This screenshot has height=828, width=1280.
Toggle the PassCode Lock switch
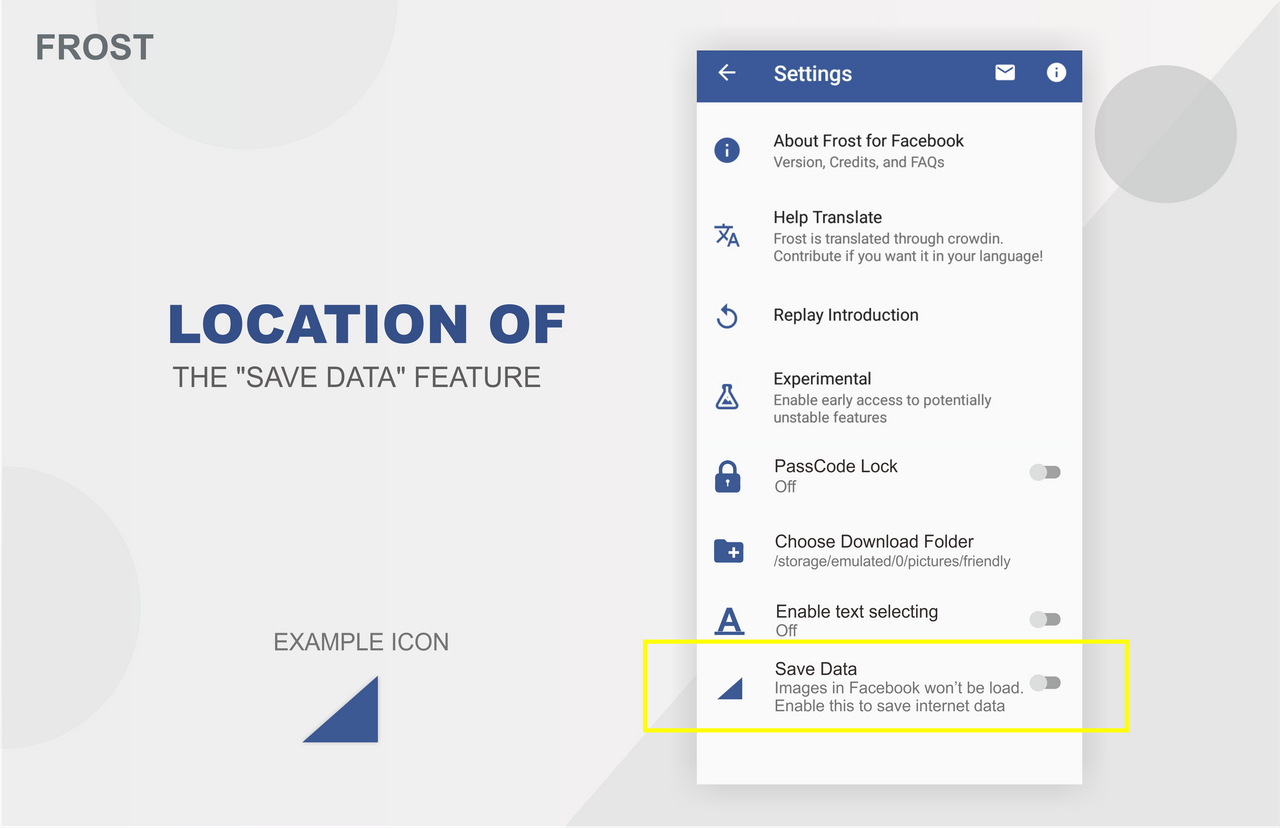(1045, 472)
